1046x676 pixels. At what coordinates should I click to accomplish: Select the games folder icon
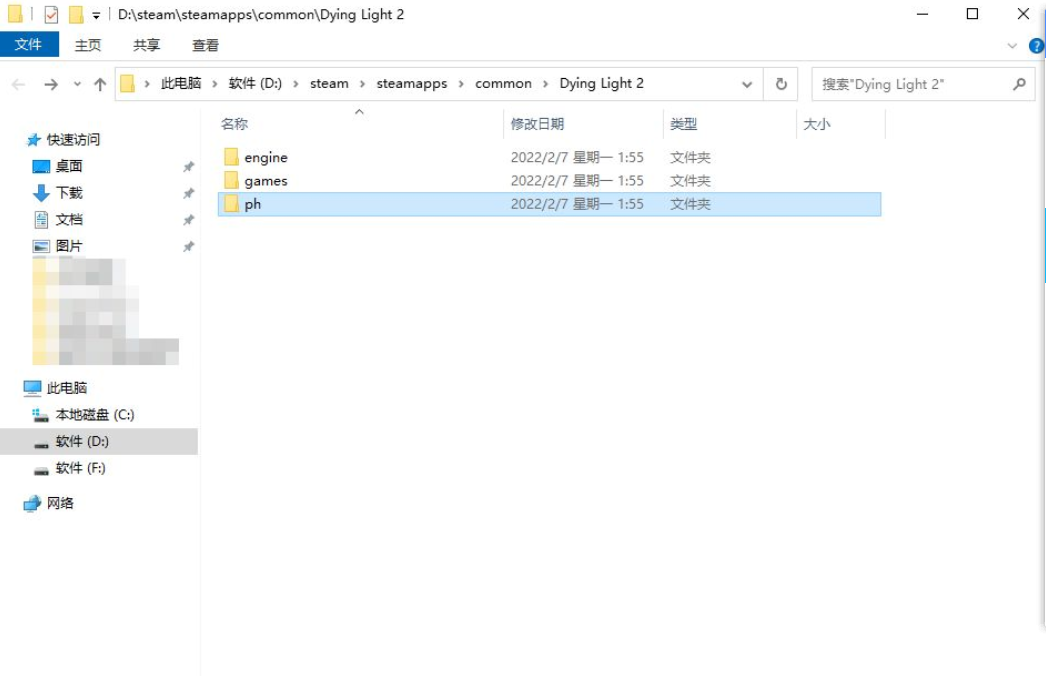pyautogui.click(x=231, y=180)
